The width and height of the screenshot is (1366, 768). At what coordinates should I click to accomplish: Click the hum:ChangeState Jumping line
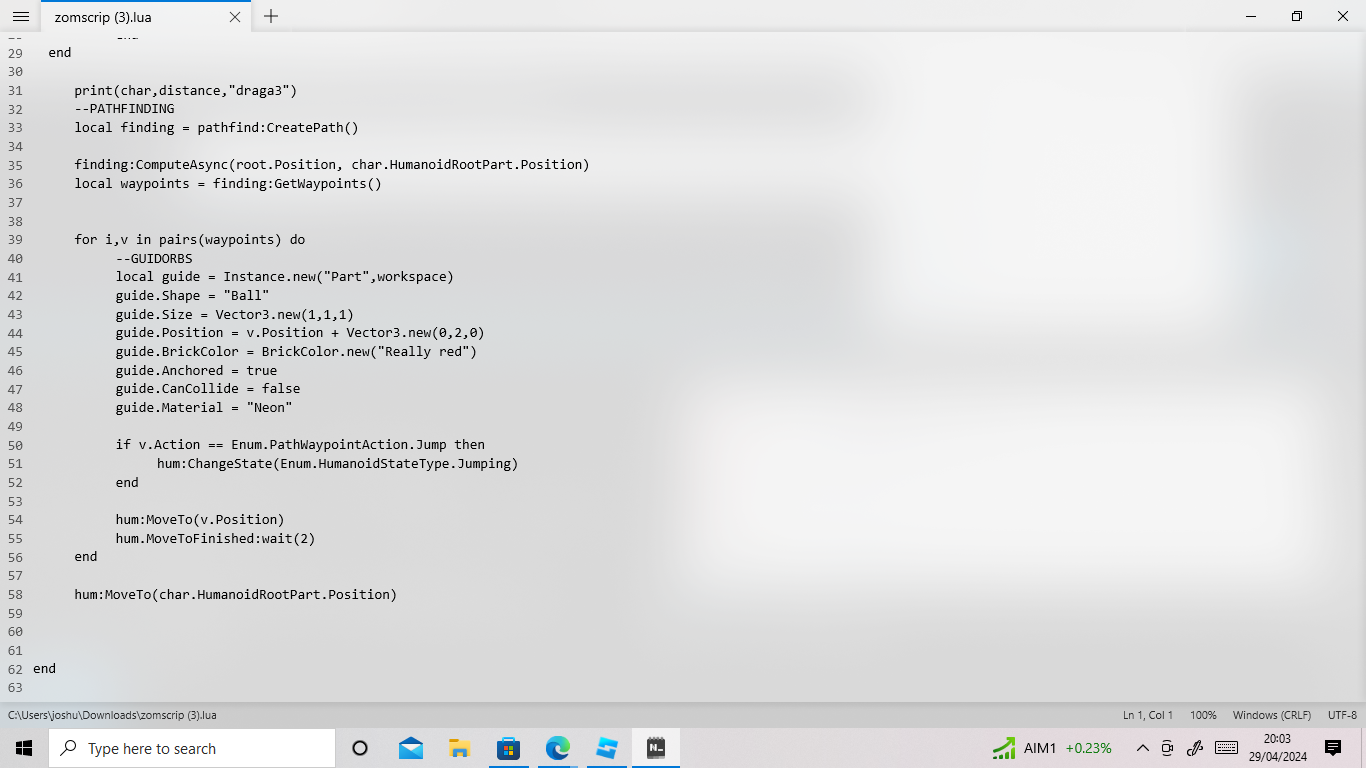(x=337, y=463)
